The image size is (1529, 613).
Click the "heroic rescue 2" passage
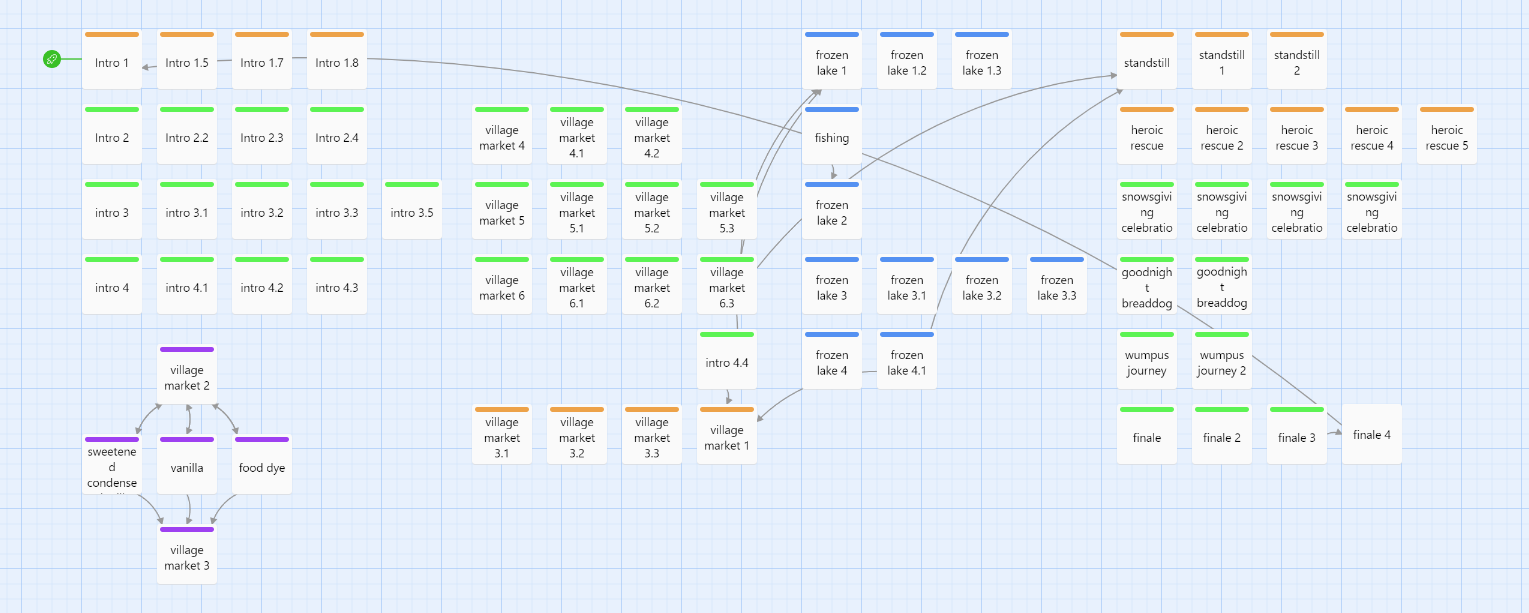coord(1222,135)
